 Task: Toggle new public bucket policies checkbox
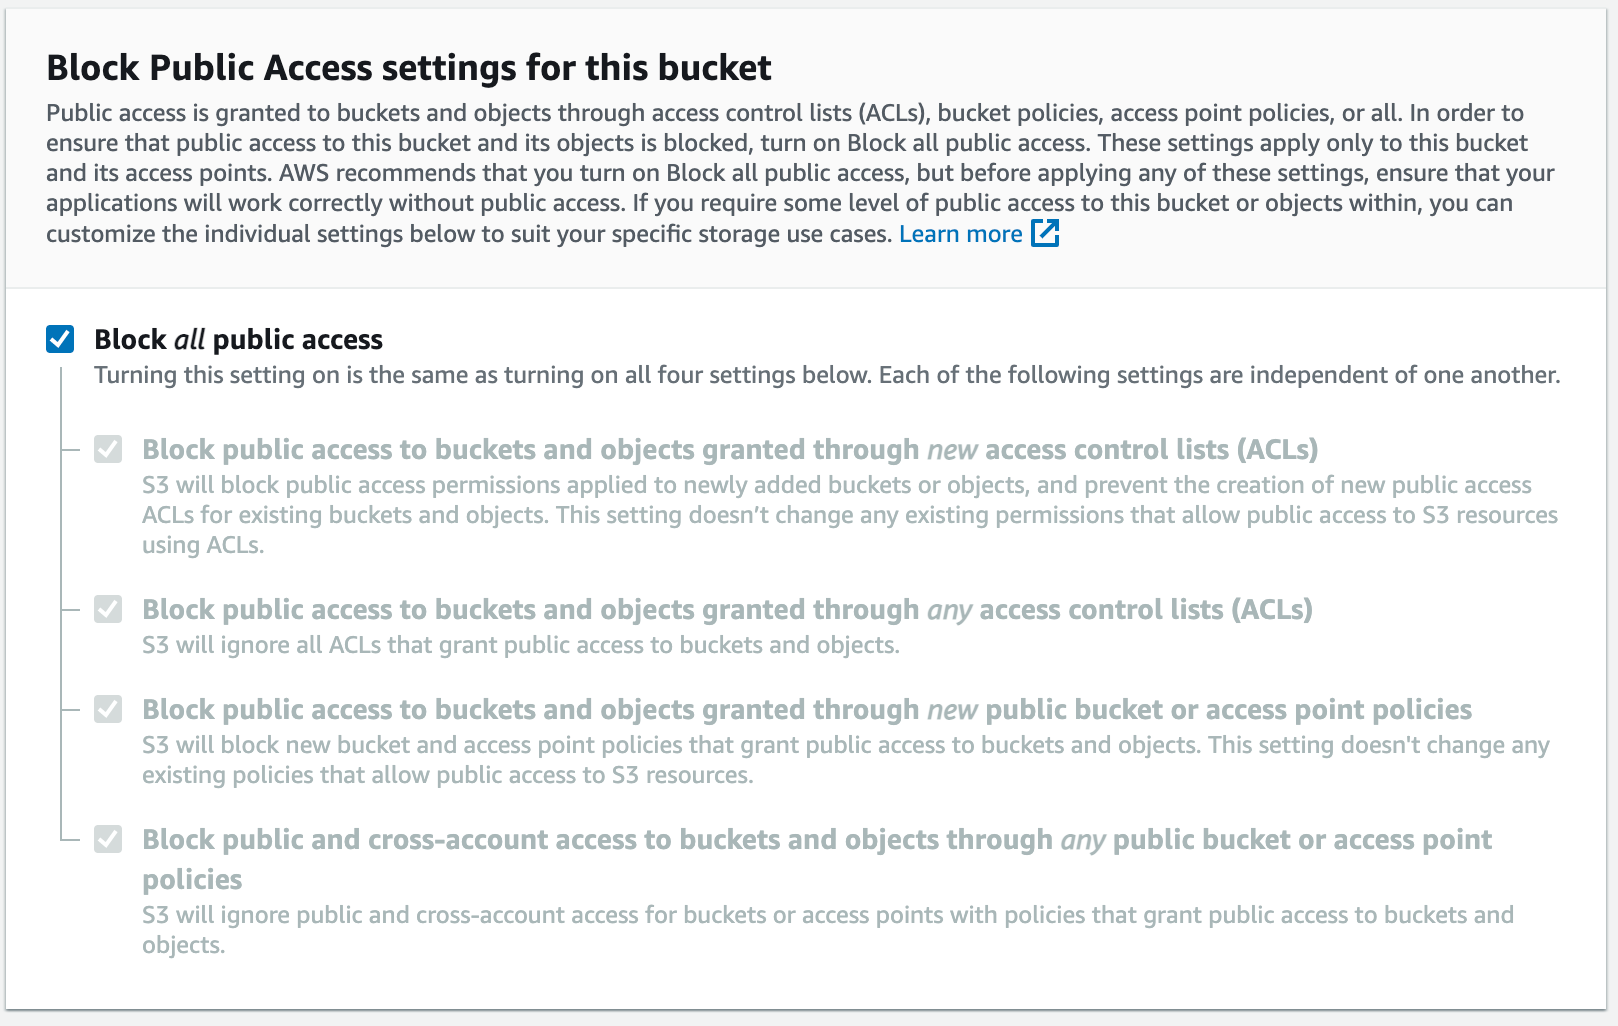coord(108,709)
